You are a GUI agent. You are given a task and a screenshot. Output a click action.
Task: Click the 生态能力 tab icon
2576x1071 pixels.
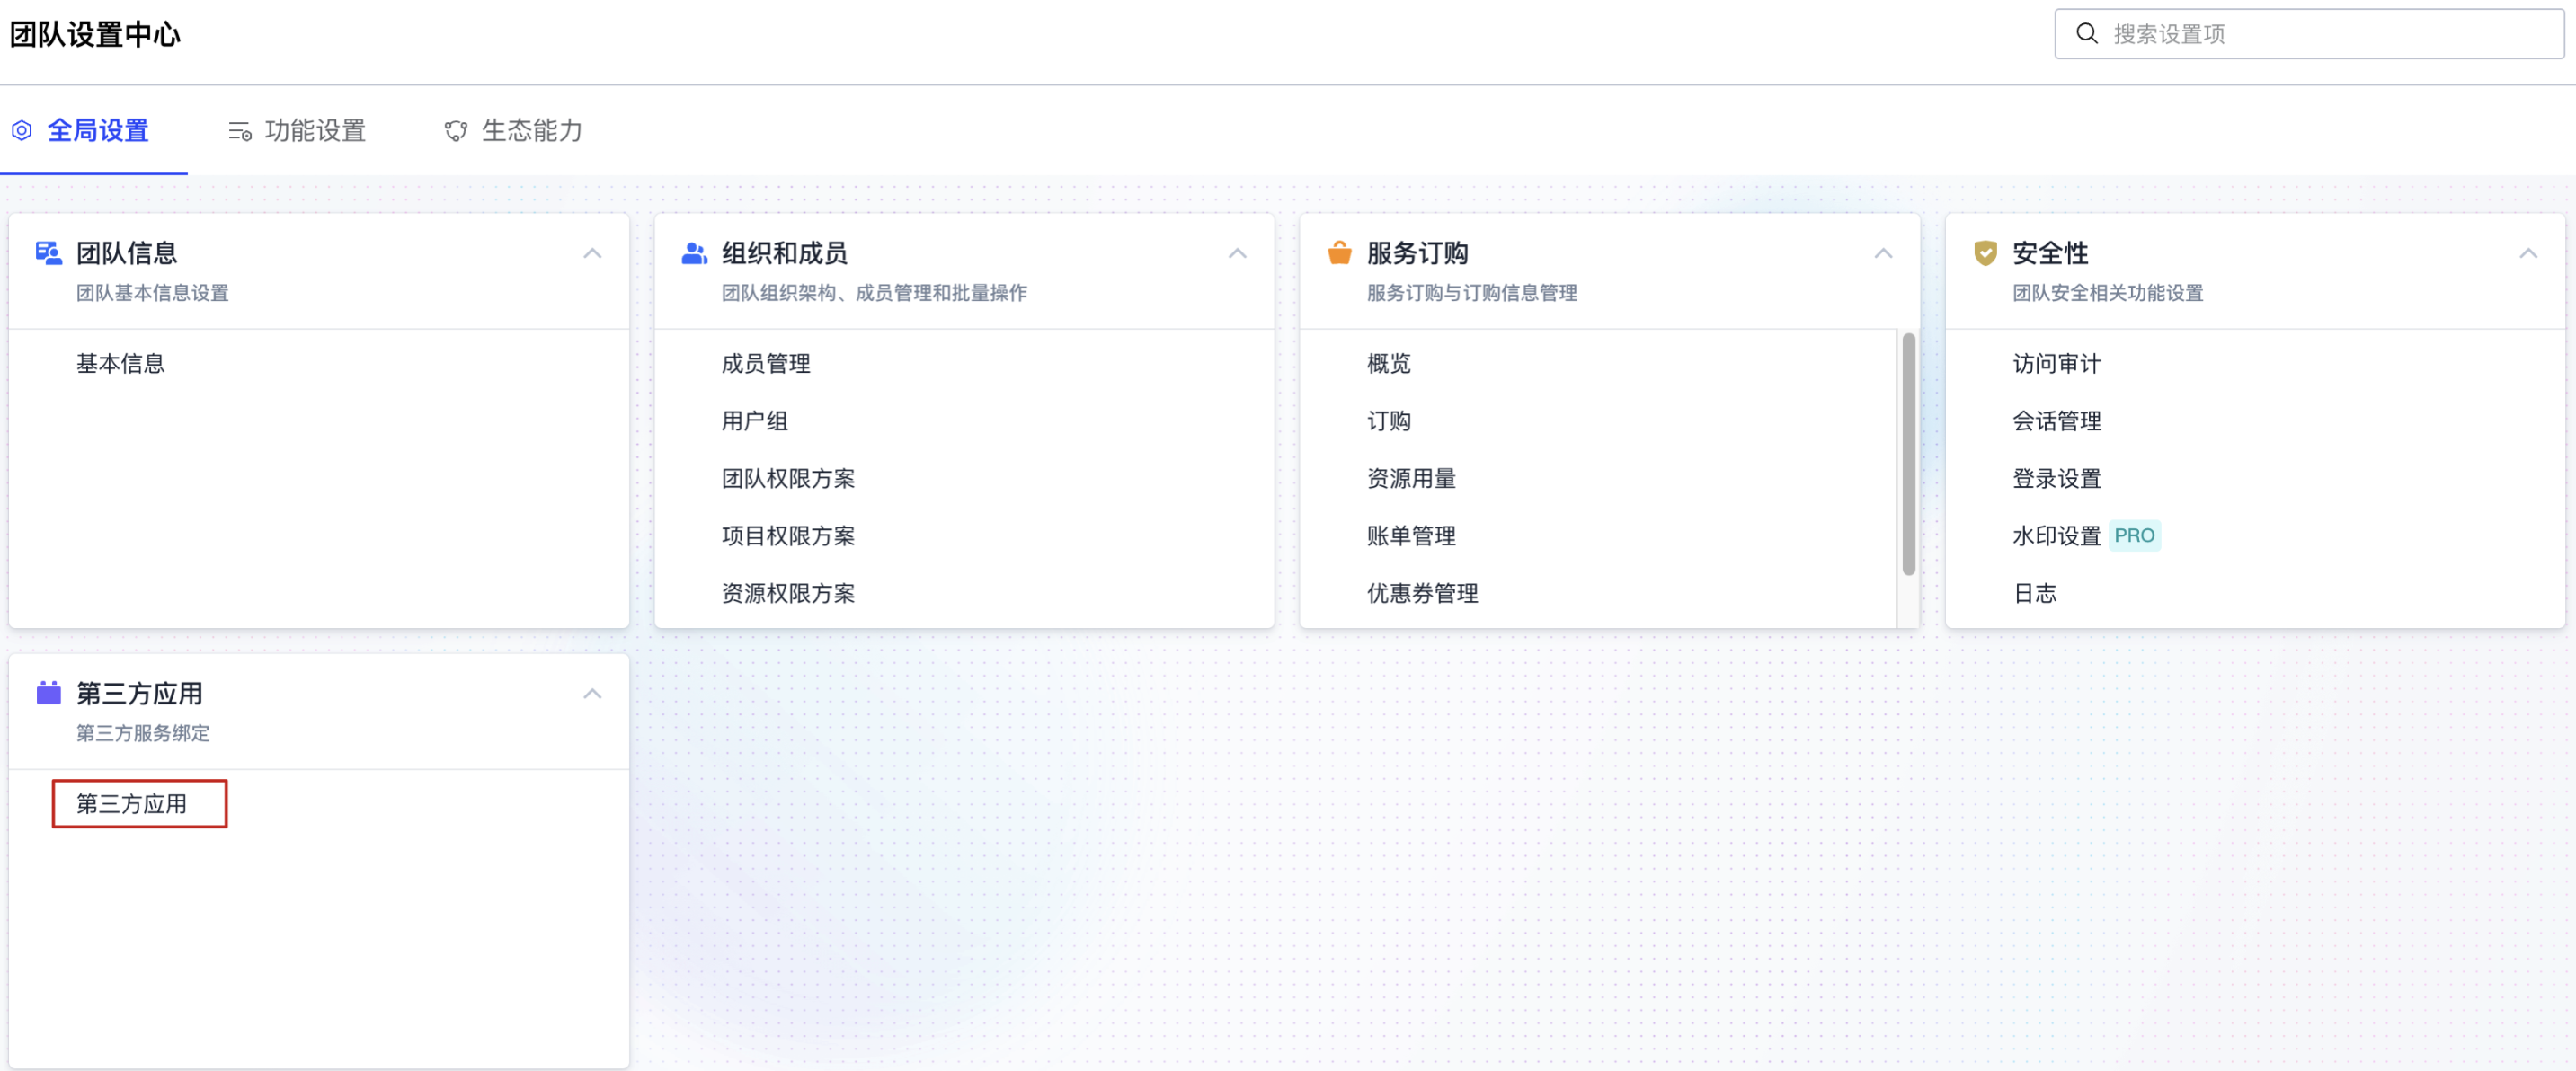(456, 131)
